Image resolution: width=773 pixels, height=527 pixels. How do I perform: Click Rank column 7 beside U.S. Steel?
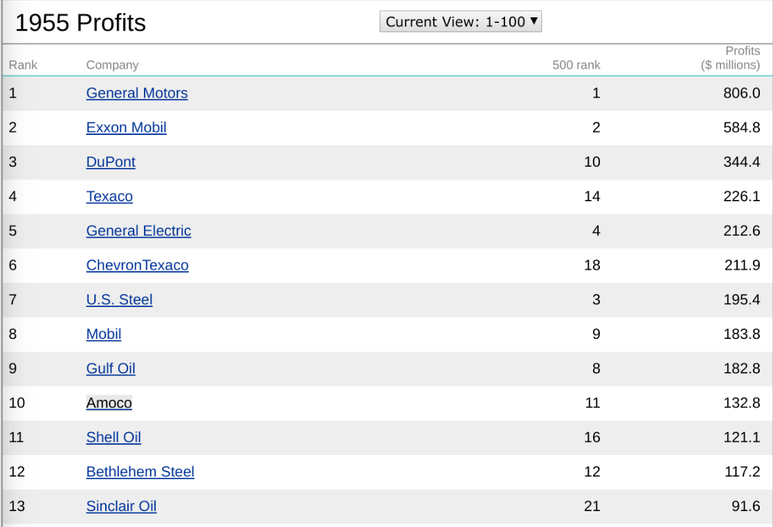point(13,300)
